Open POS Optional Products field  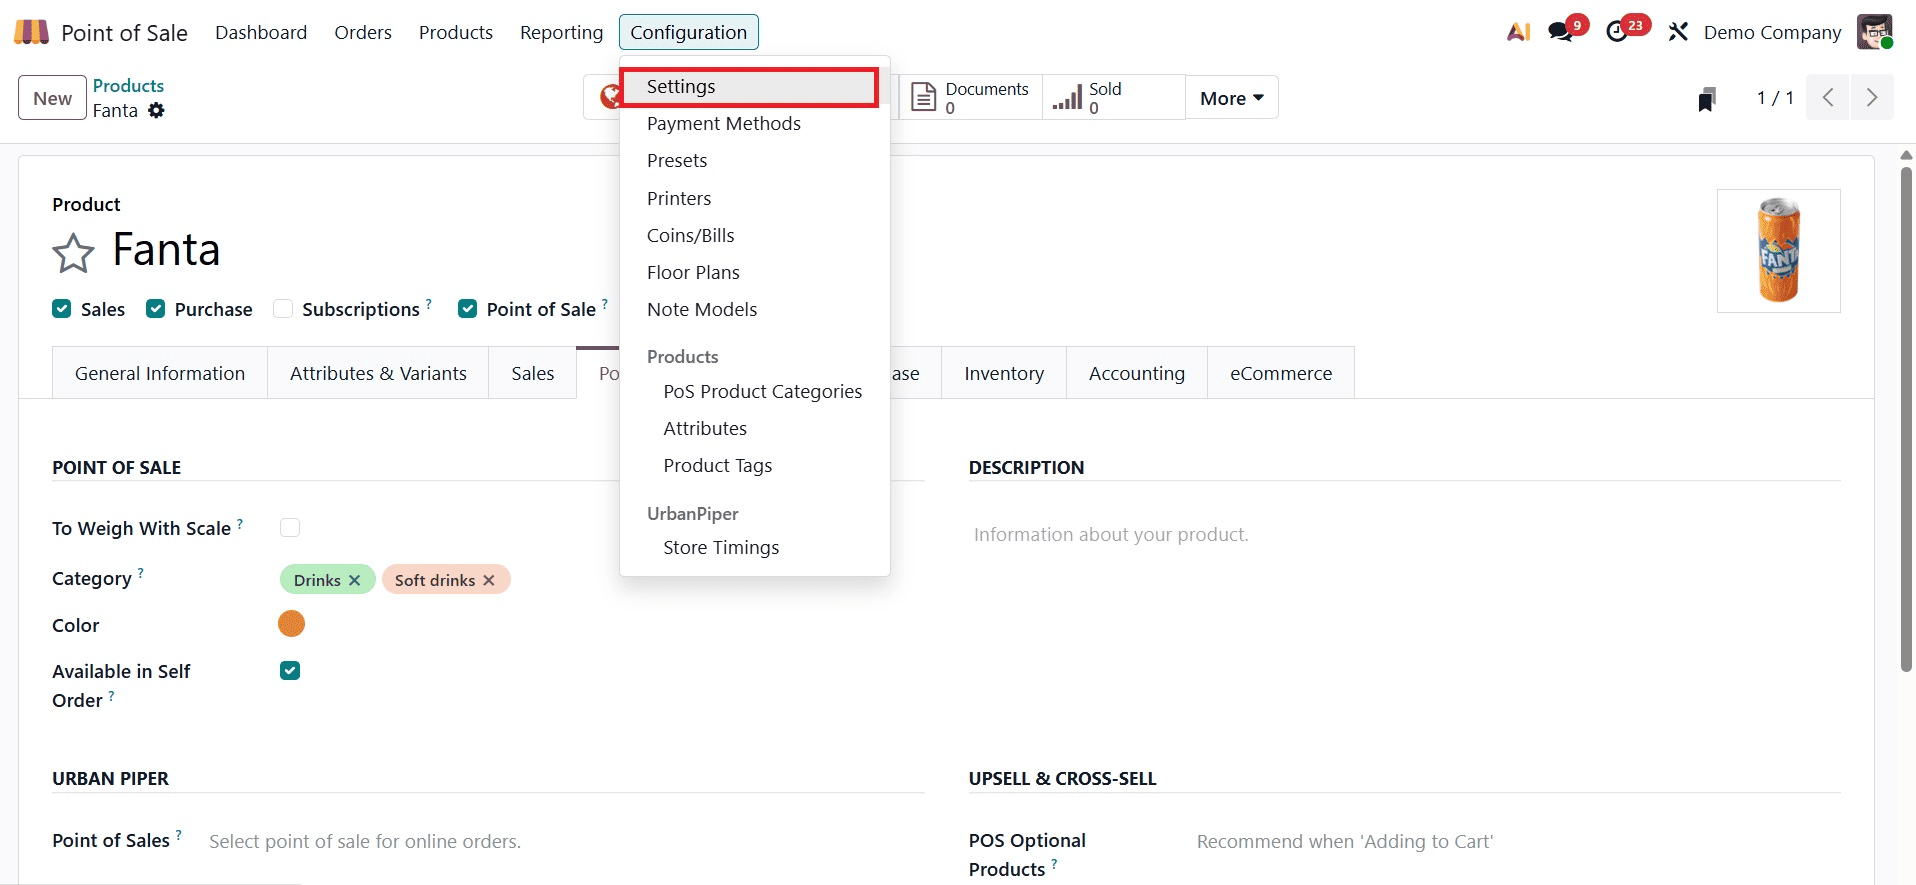click(x=1518, y=842)
